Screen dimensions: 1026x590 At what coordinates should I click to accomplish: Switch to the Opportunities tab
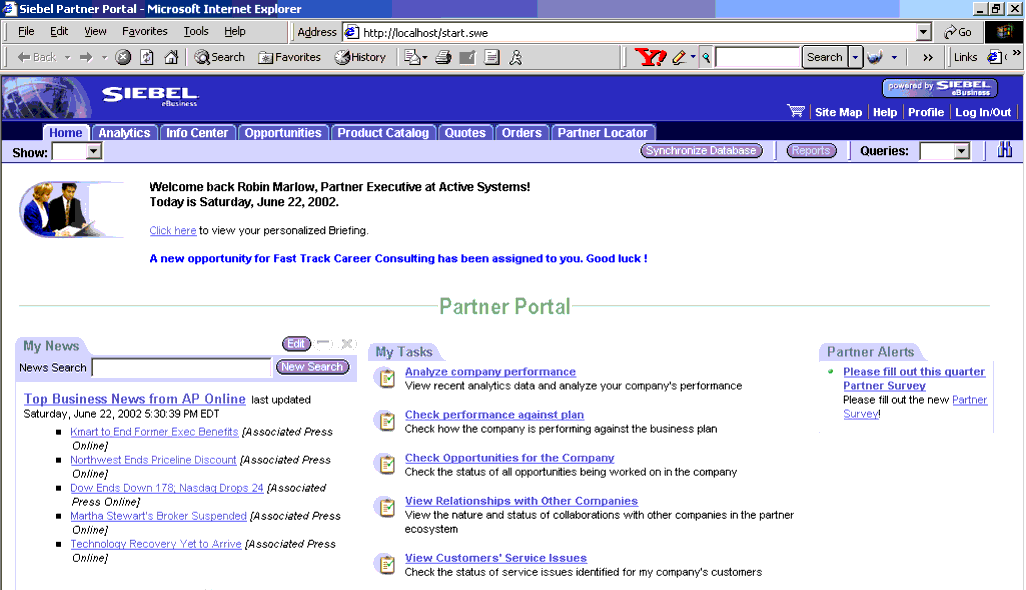283,133
